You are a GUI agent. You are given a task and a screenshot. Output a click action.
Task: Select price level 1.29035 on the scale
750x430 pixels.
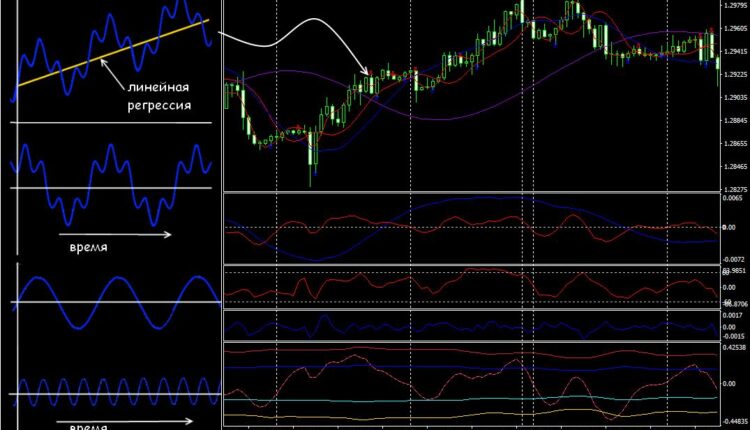point(736,98)
